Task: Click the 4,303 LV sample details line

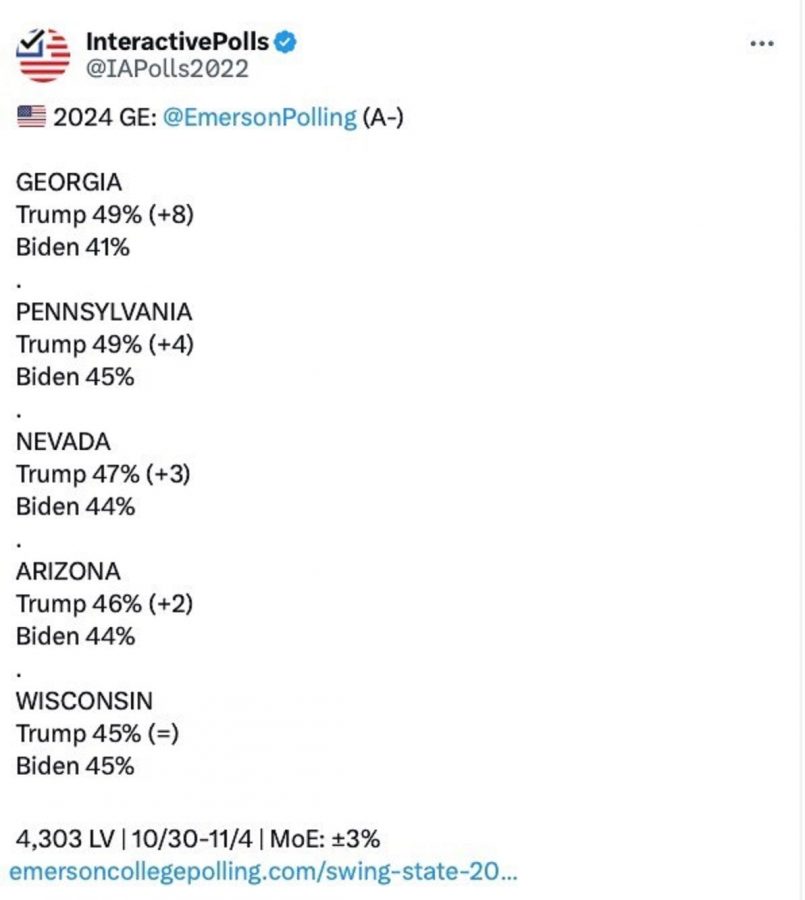Action: [x=198, y=837]
